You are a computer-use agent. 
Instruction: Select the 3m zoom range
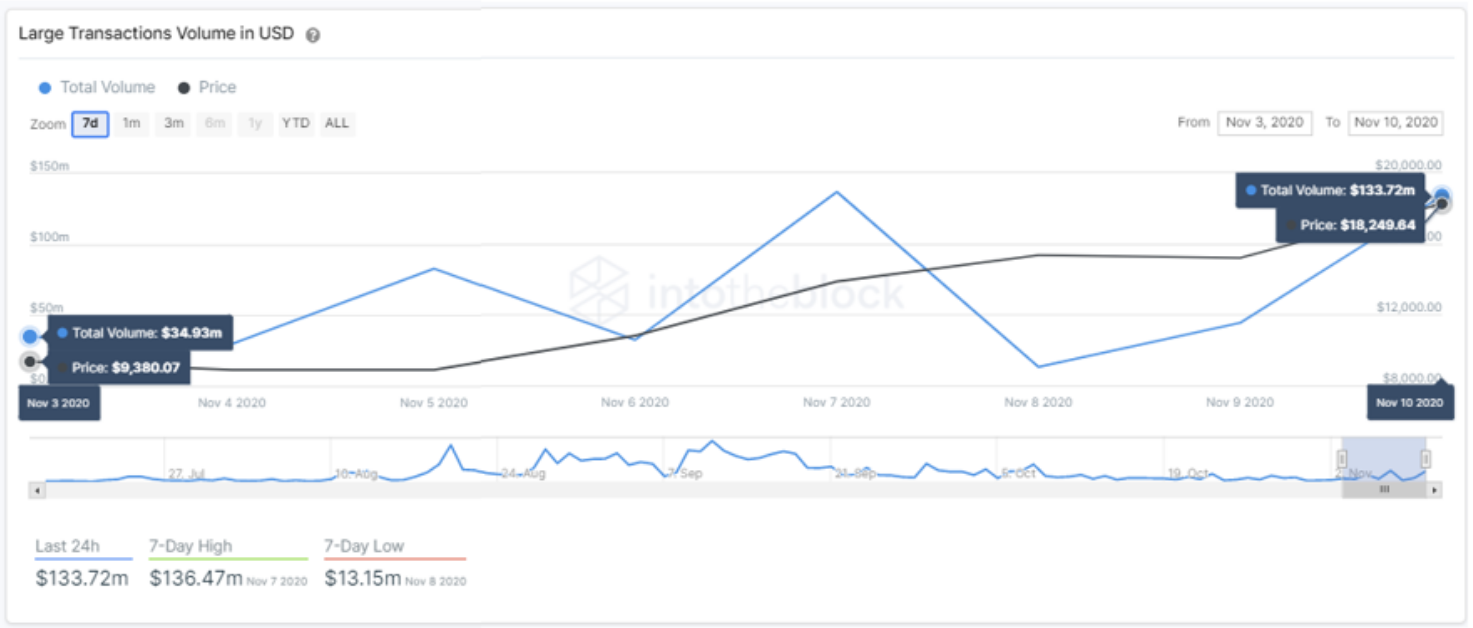pos(173,124)
